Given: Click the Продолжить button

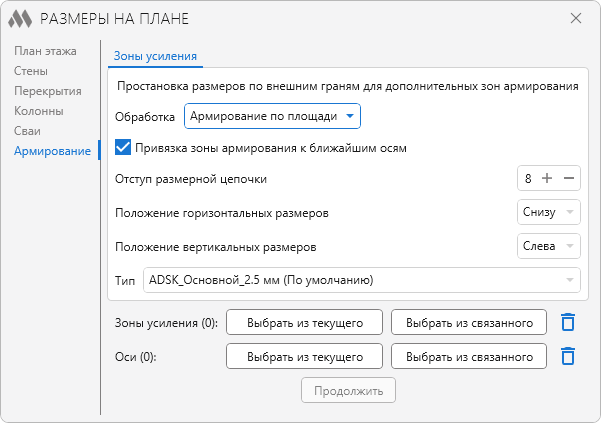Looking at the screenshot, I should 348,390.
